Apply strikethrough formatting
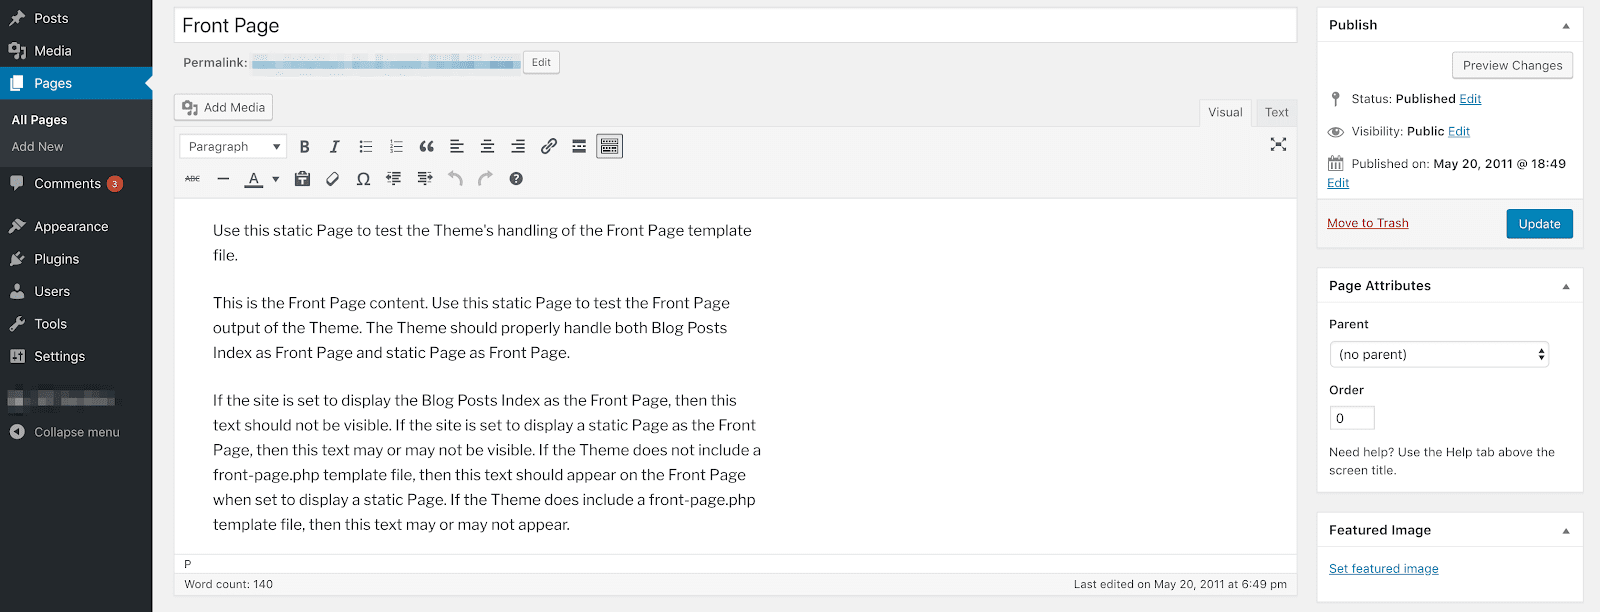 pos(193,178)
